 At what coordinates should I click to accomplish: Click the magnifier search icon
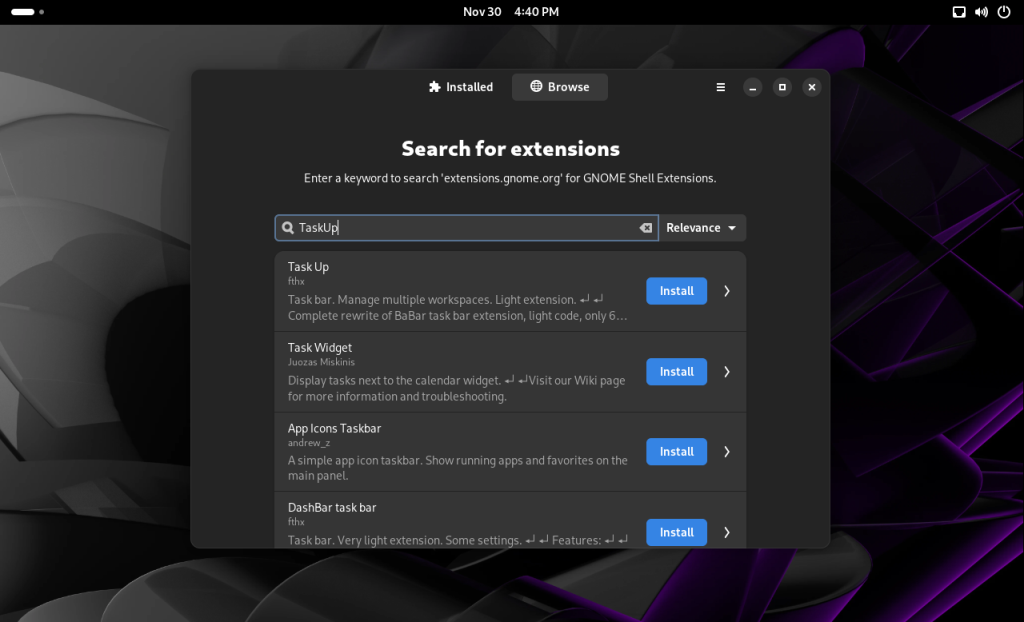pos(288,228)
